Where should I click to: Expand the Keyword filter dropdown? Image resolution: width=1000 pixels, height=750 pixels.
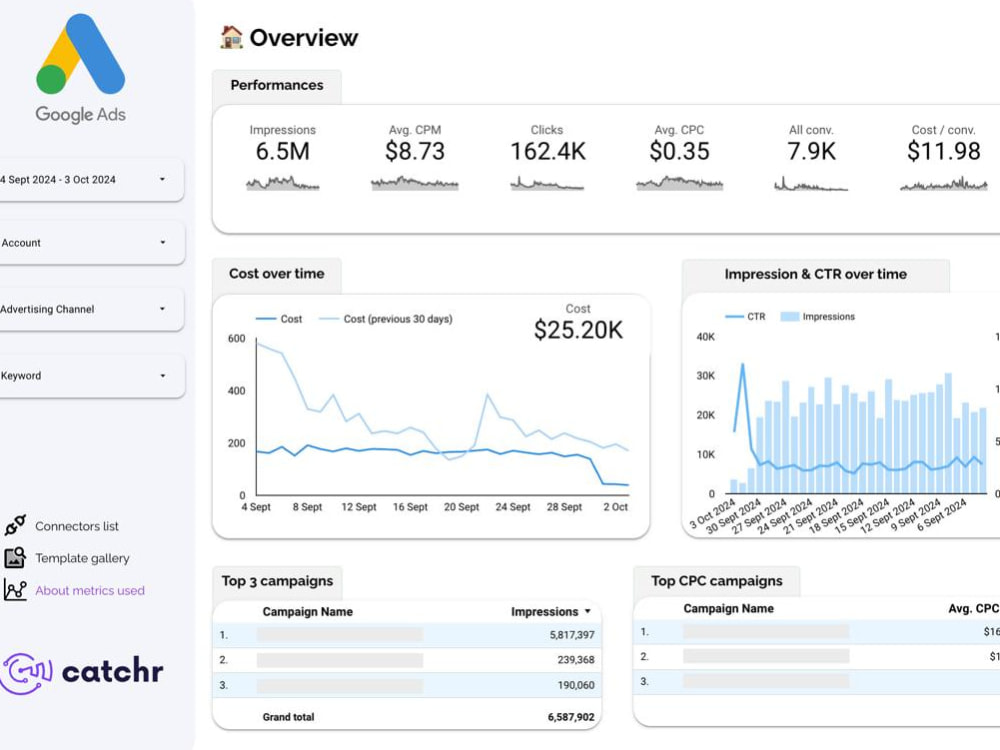[x=91, y=376]
